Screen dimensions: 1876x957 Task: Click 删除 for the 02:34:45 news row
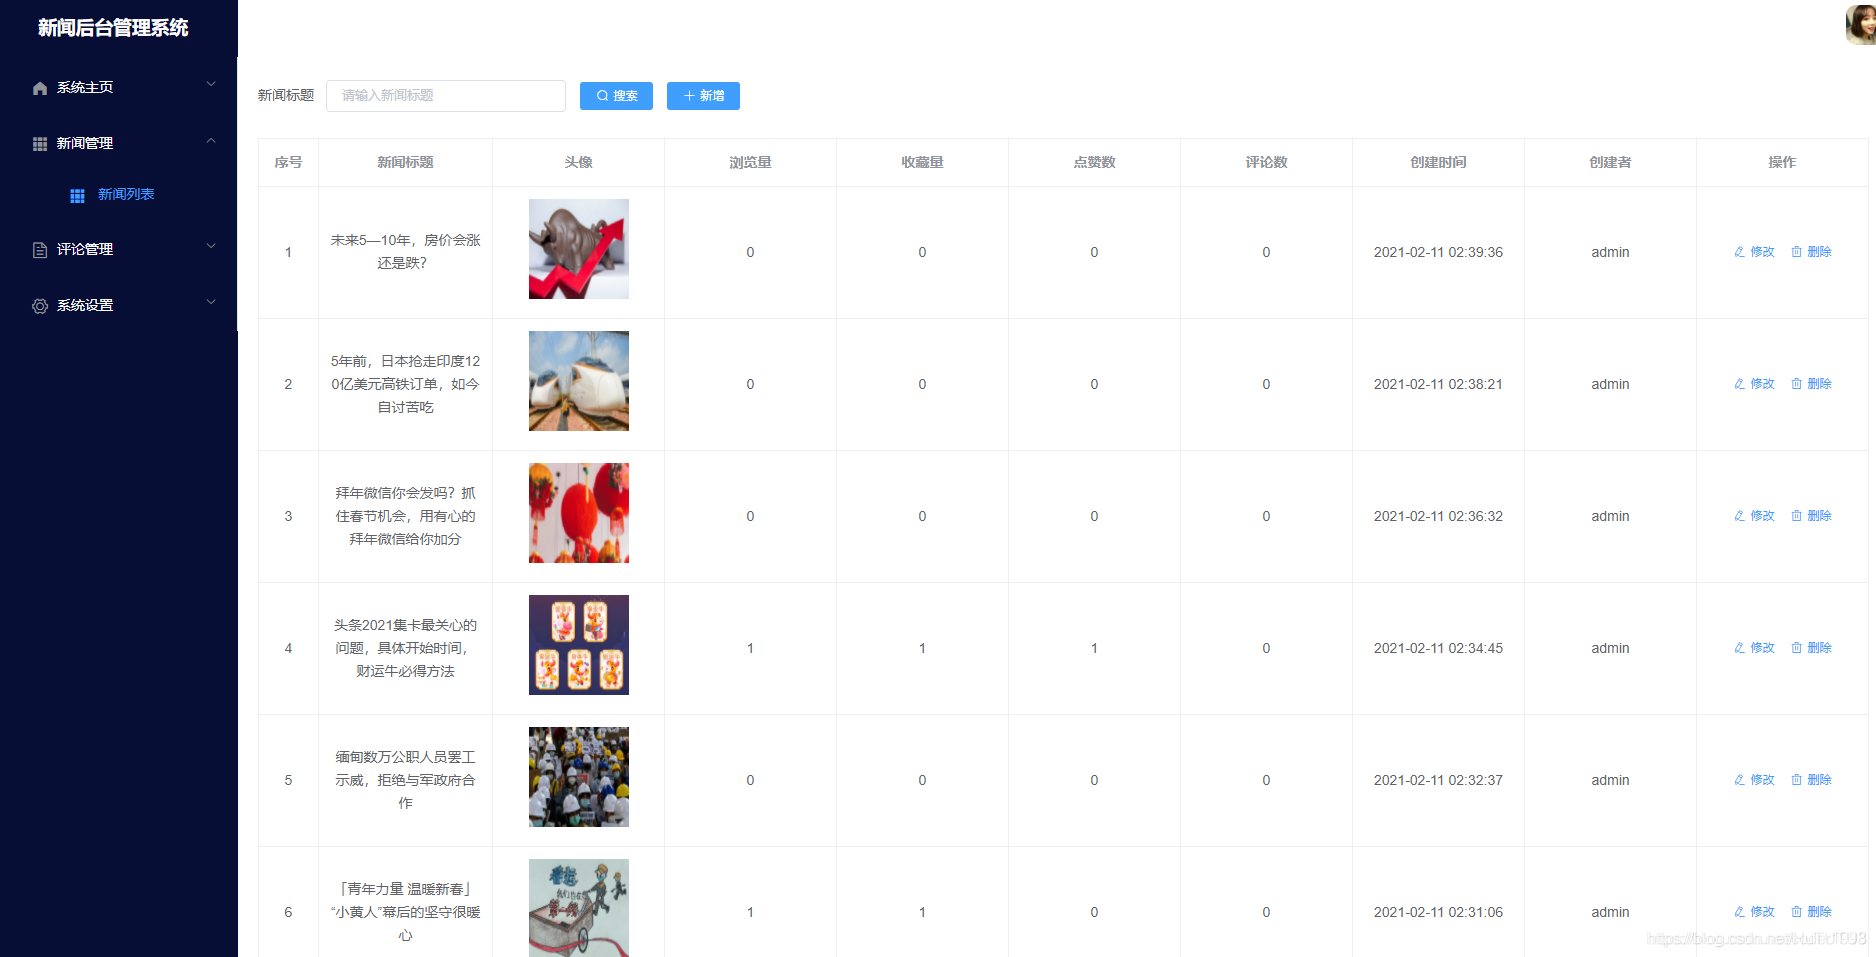pyautogui.click(x=1811, y=648)
